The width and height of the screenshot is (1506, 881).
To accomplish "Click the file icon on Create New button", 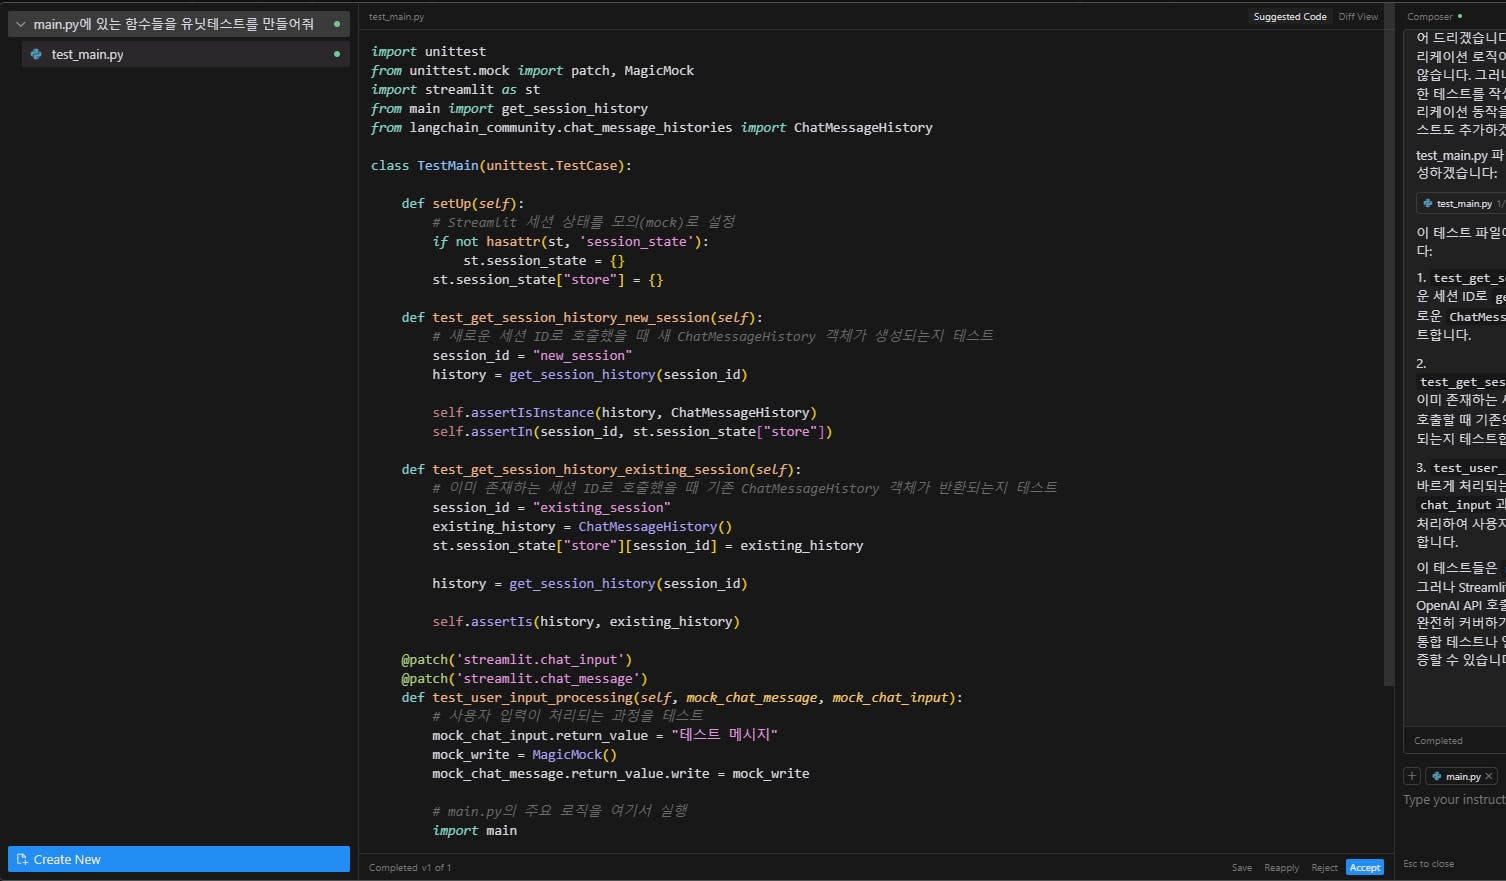I will point(22,859).
